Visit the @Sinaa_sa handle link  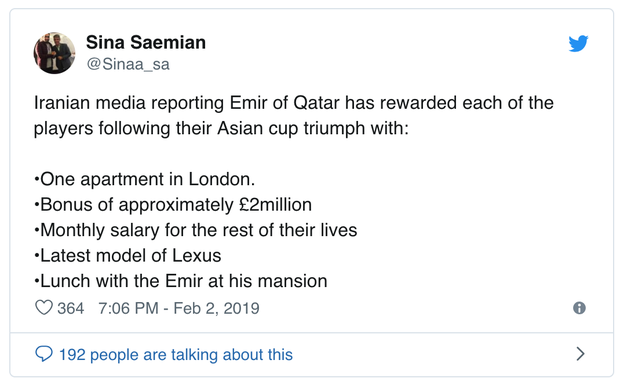[x=128, y=64]
